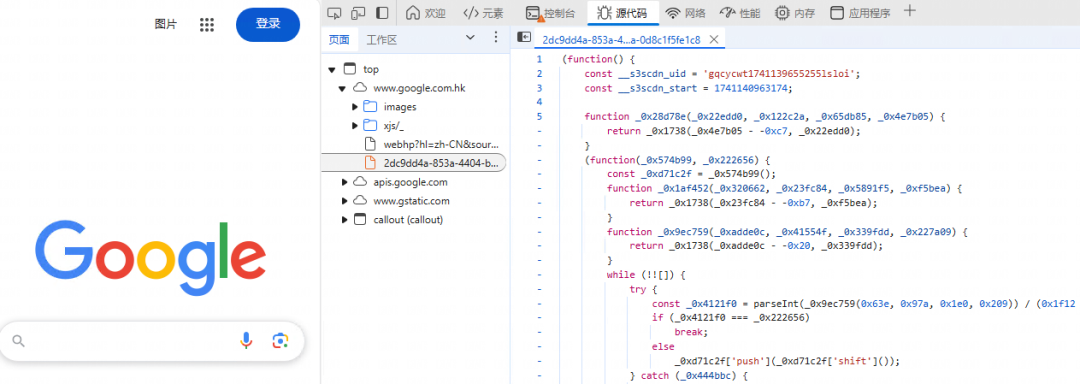This screenshot has width=1080, height=384.
Task: Switch to the 控制台 tab
Action: (x=551, y=12)
